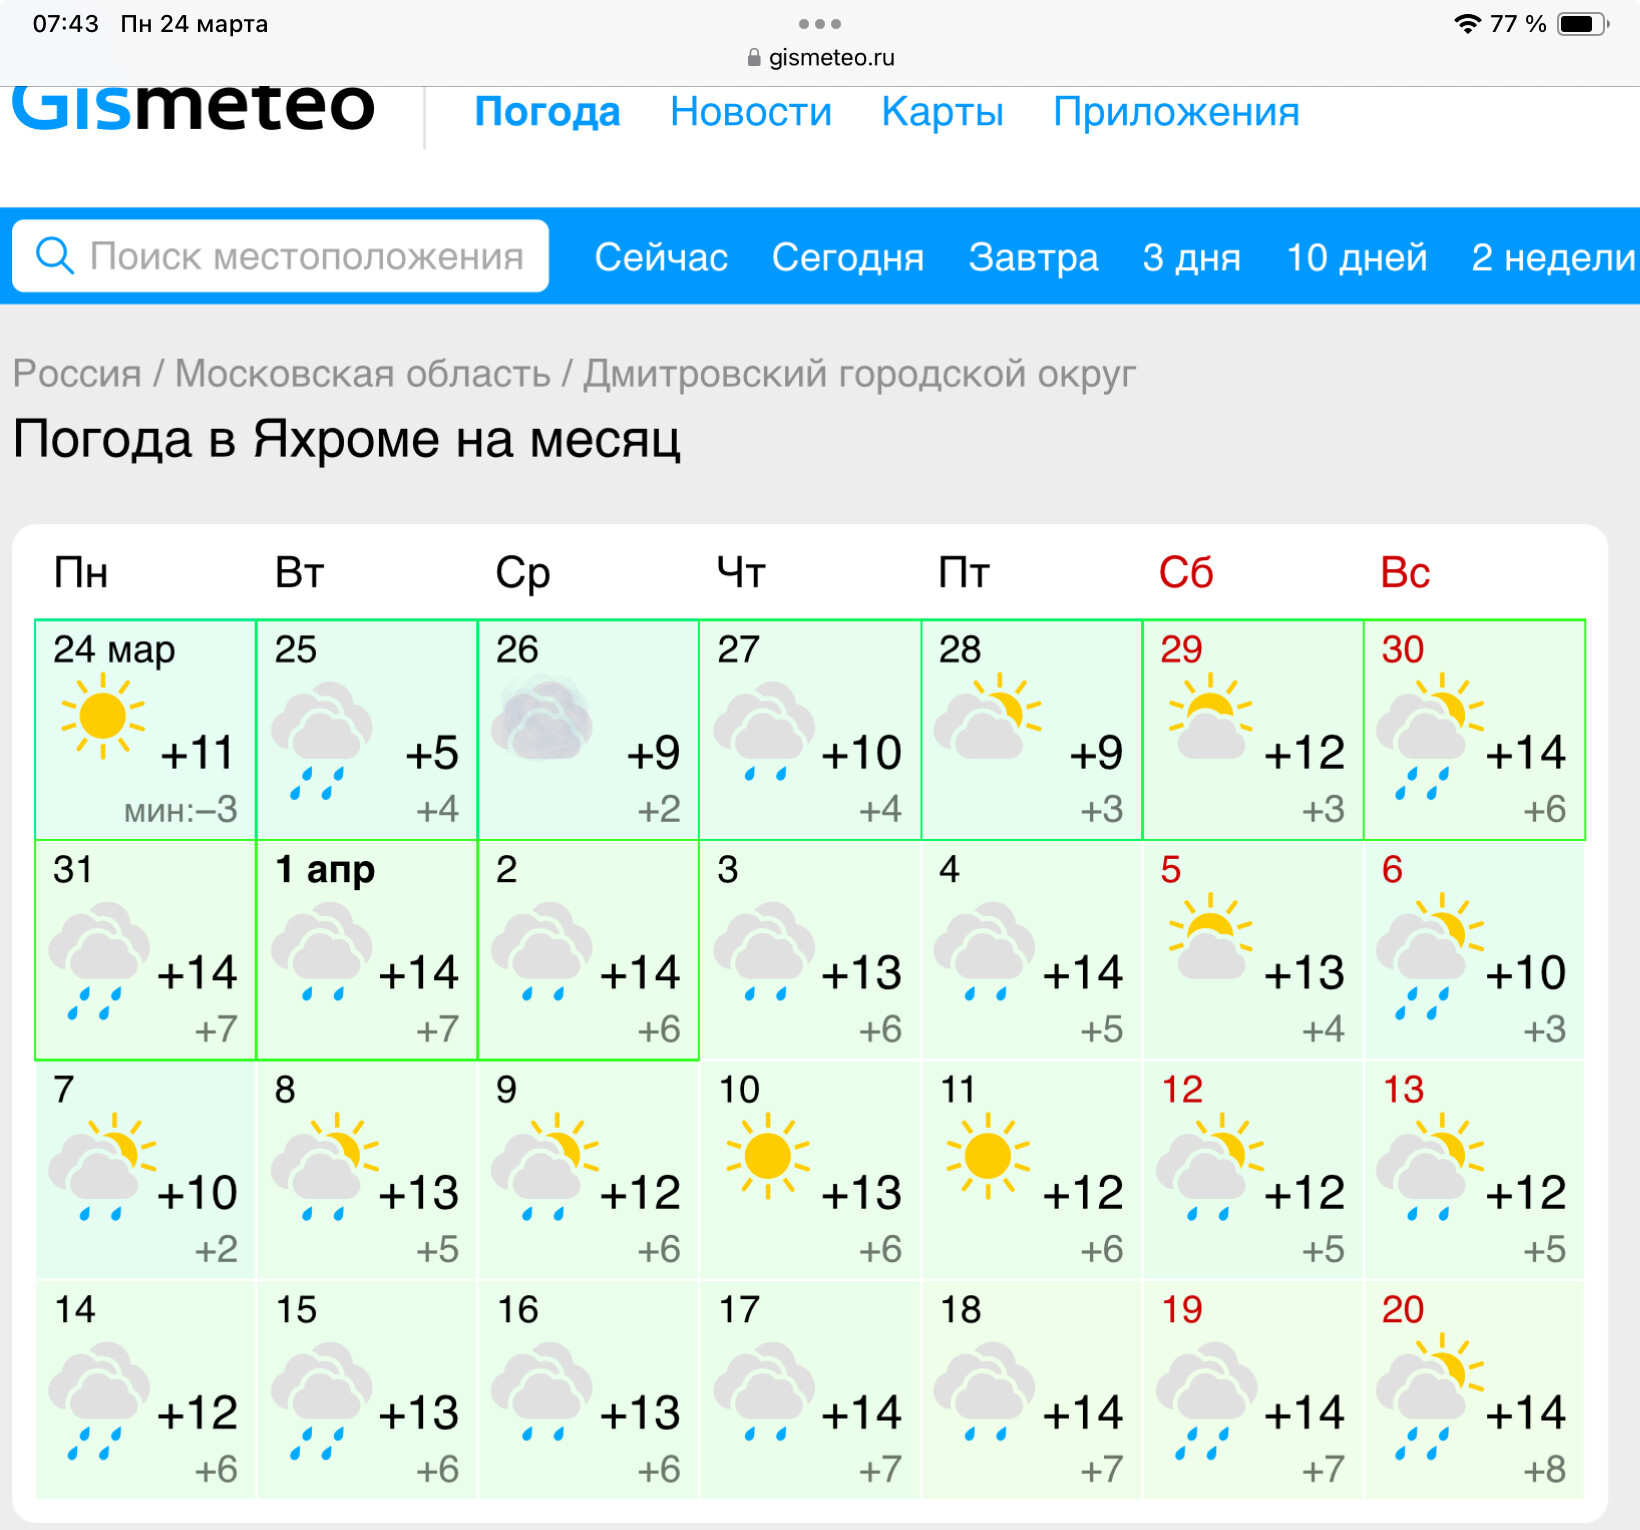Click the cloudy icon for March 26
Image resolution: width=1640 pixels, height=1530 pixels.
pos(543,717)
